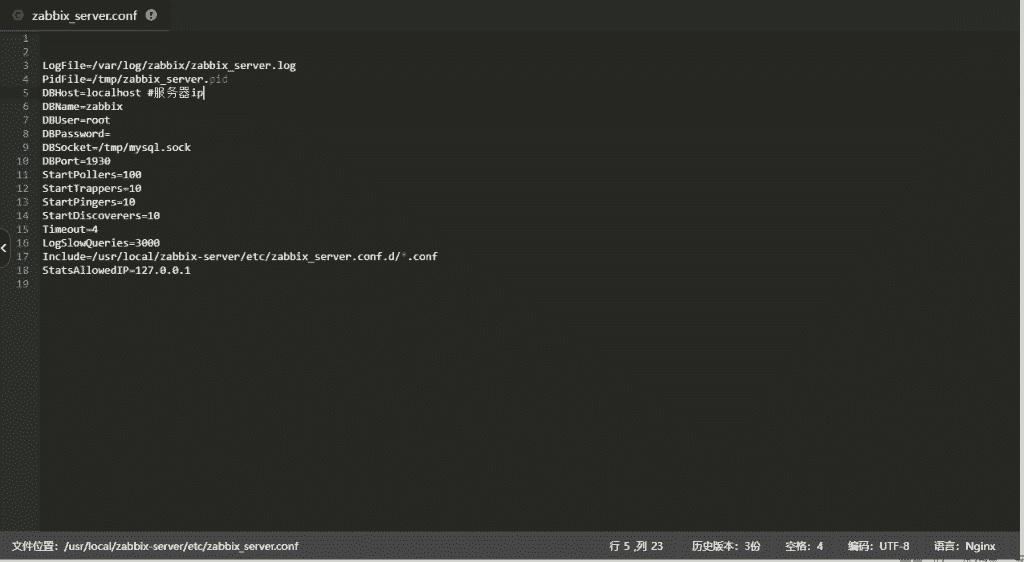Click the StartPollers=100 line
Screen dimensions: 1024x562
point(92,174)
